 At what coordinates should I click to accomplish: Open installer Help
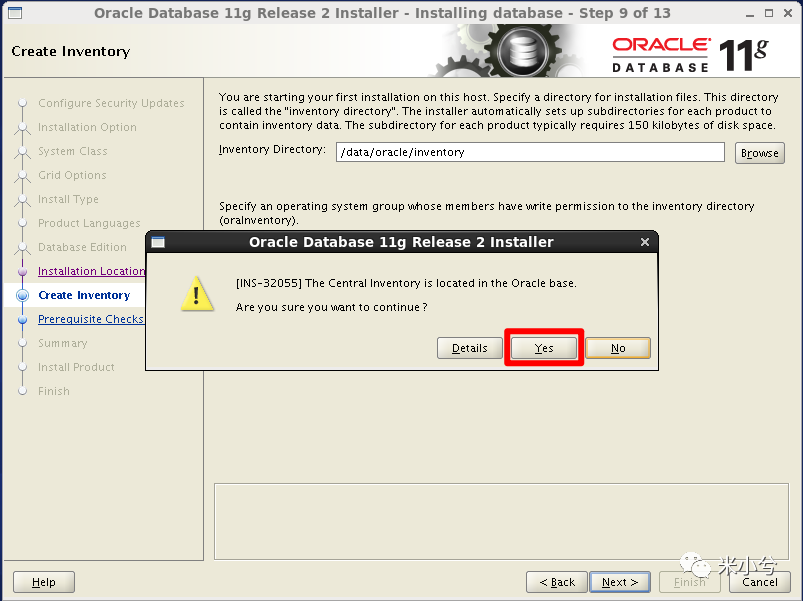[44, 582]
